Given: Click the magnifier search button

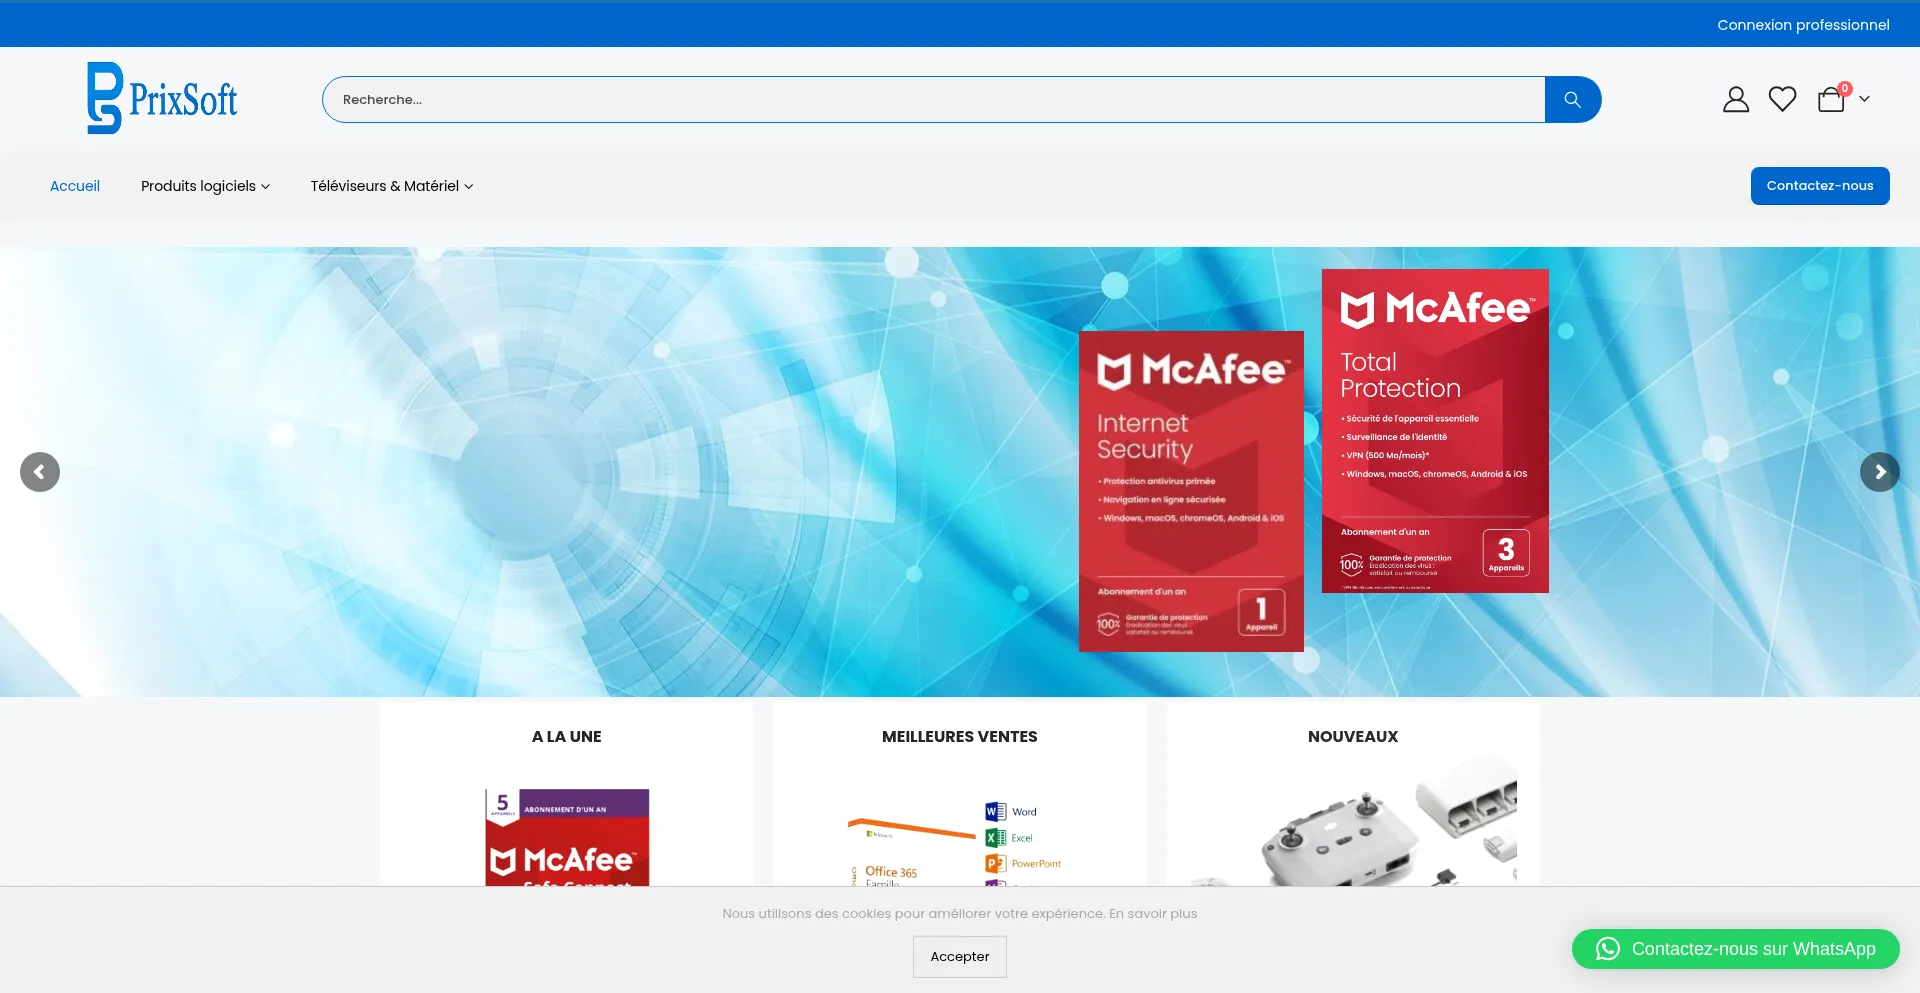Looking at the screenshot, I should (1572, 100).
